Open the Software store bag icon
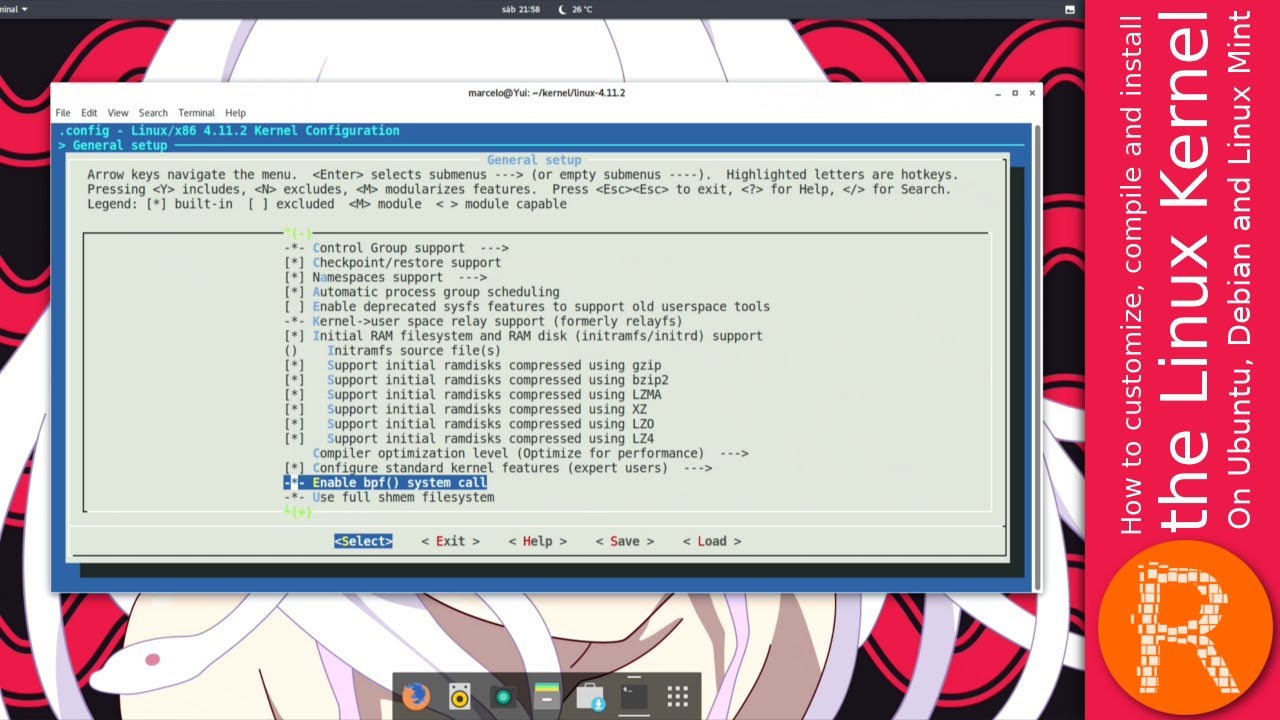The height and width of the screenshot is (720, 1280). click(590, 696)
